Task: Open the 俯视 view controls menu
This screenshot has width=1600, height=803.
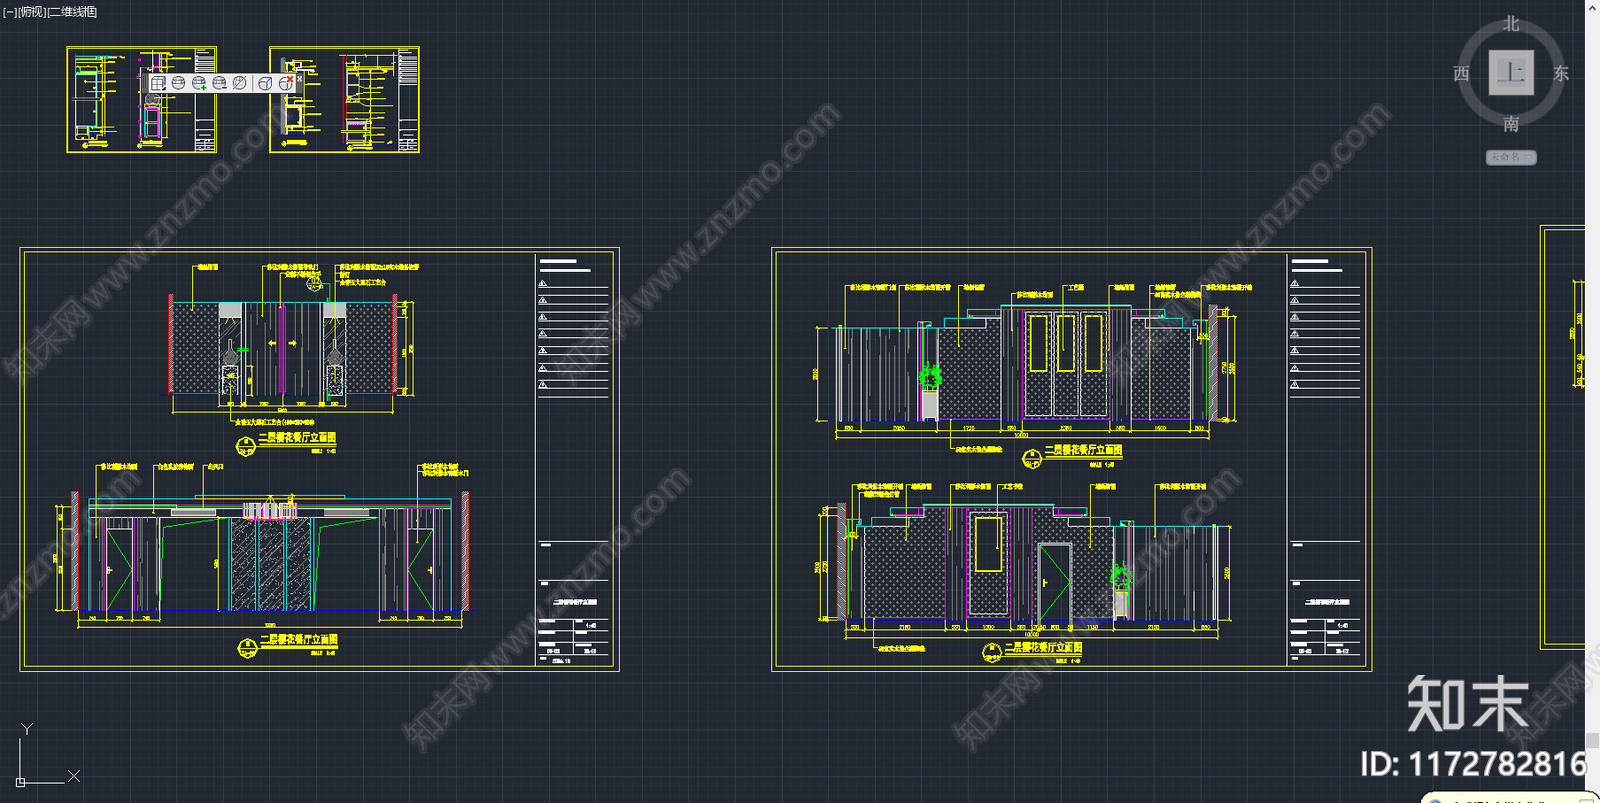Action: 32,12
